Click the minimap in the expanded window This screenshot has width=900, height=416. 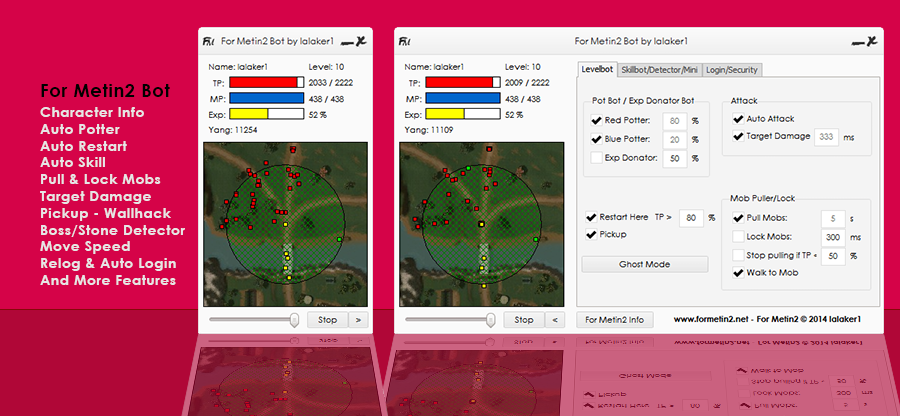coord(482,224)
